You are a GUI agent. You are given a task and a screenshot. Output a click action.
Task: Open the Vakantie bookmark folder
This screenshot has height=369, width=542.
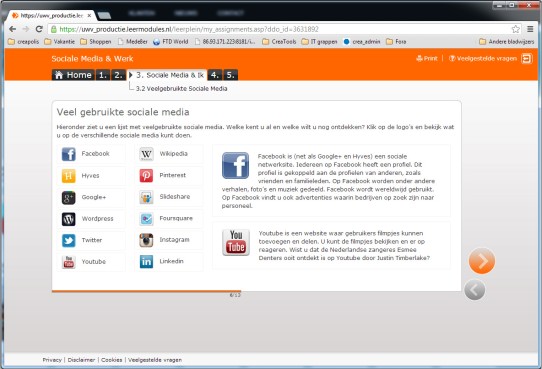pyautogui.click(x=59, y=41)
